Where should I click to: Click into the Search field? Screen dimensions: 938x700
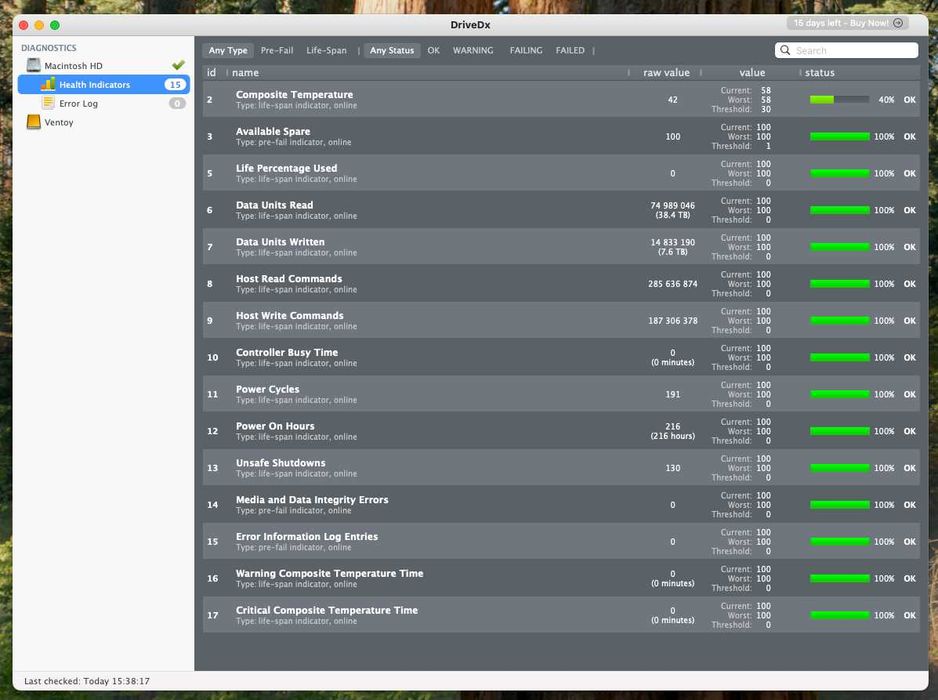tap(846, 50)
